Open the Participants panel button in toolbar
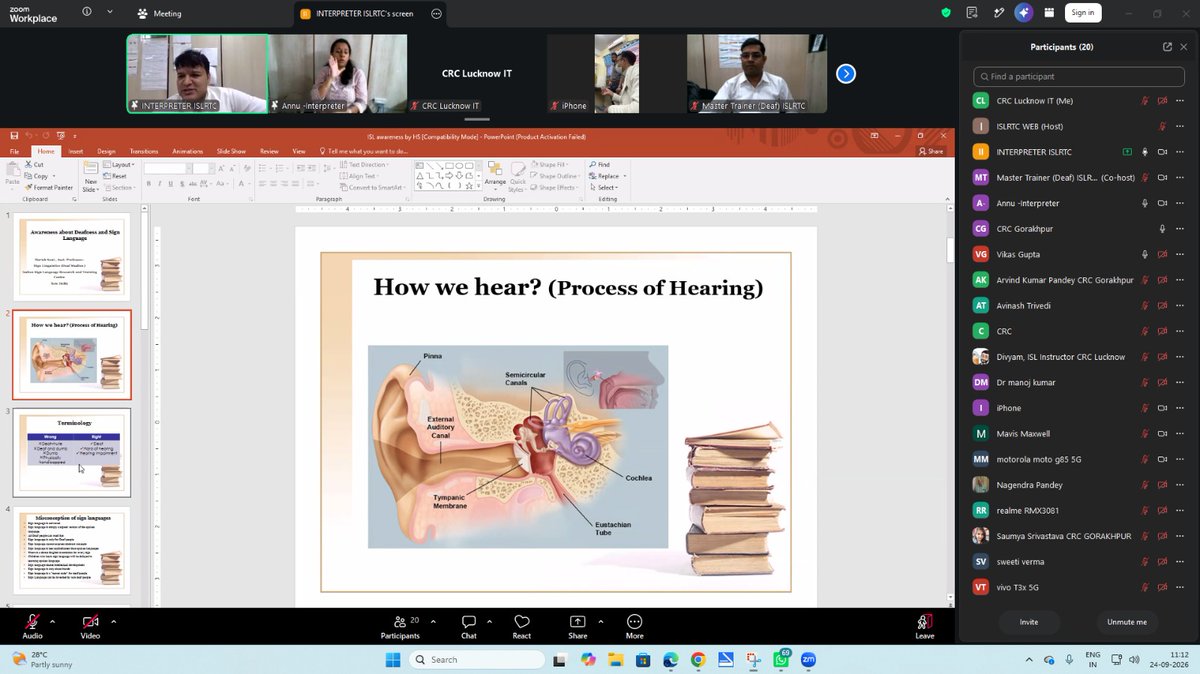This screenshot has height=674, width=1200. coord(400,626)
